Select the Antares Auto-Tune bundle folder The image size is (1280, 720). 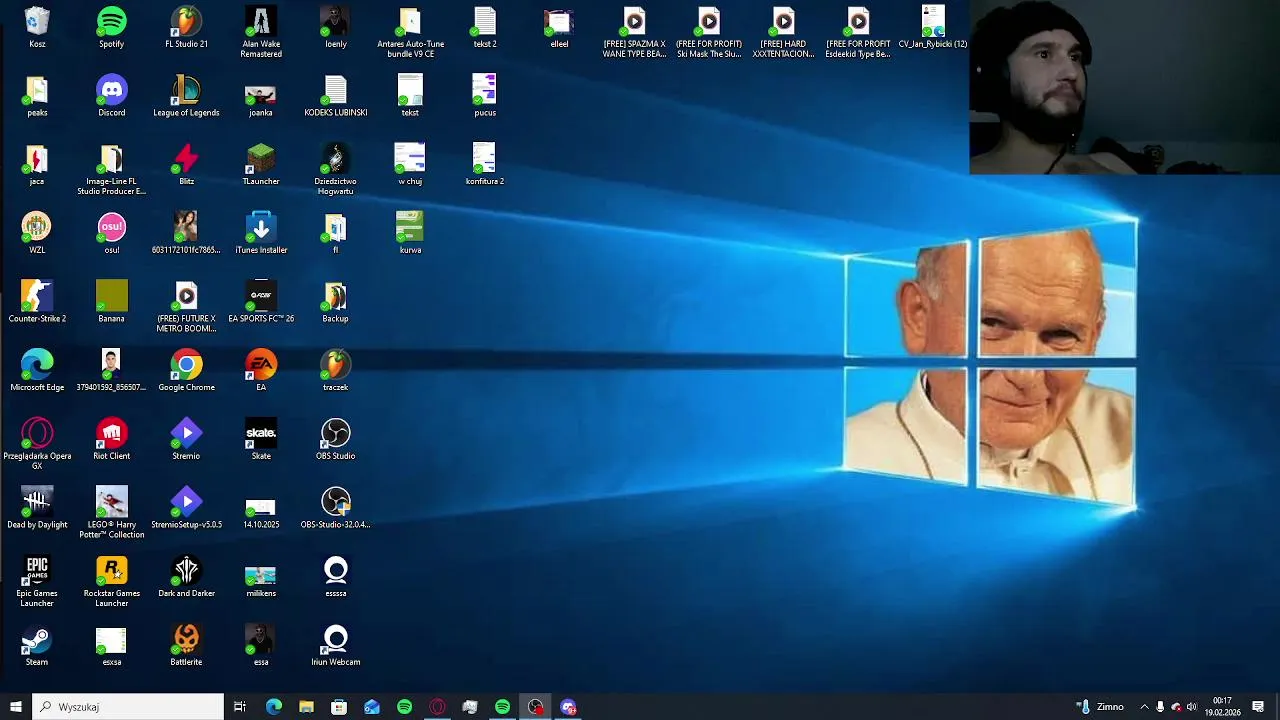tap(410, 32)
